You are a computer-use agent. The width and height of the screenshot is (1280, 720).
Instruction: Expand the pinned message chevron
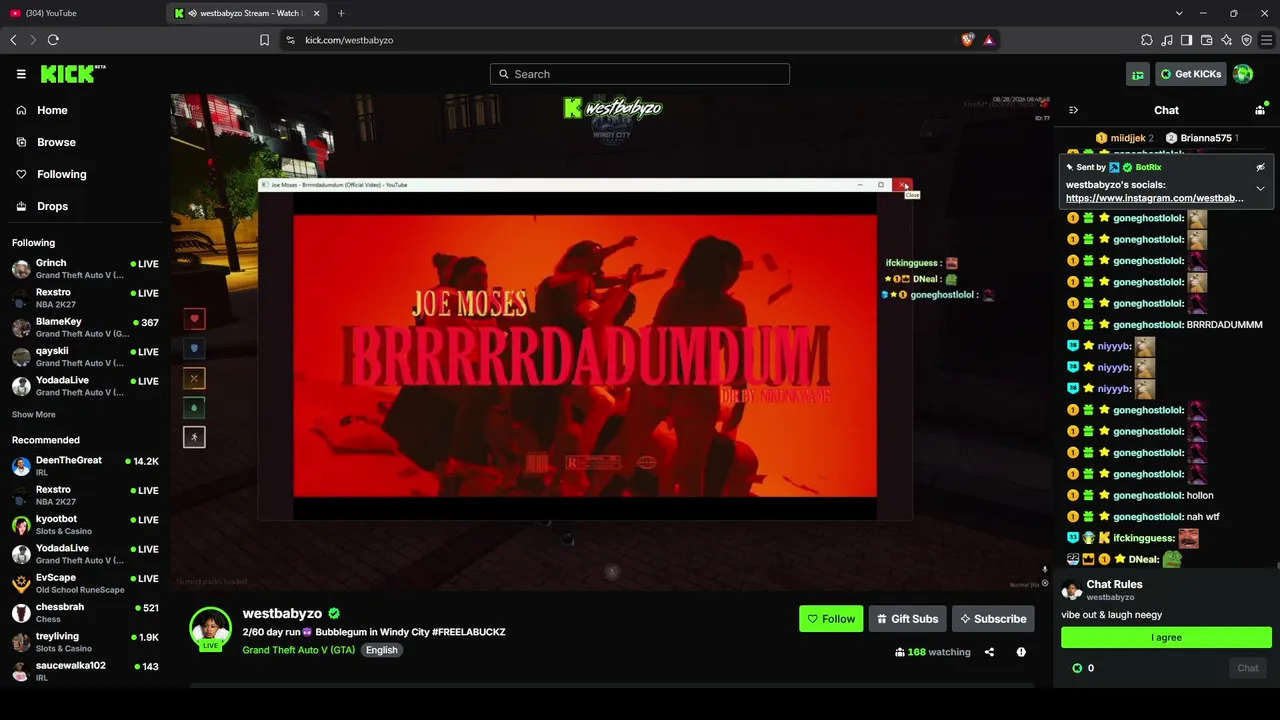click(x=1260, y=188)
